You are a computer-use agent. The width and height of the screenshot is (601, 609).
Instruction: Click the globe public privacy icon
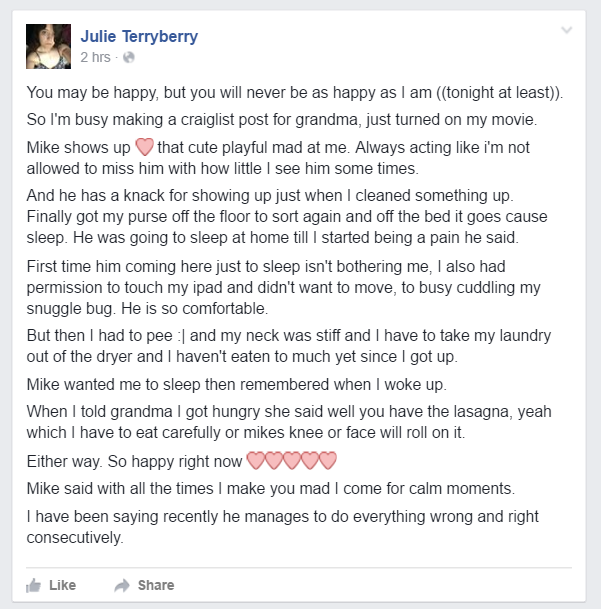click(129, 57)
